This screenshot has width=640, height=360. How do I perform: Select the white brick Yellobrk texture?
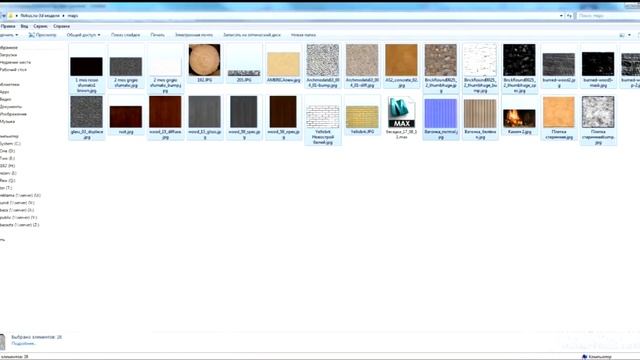(322, 116)
